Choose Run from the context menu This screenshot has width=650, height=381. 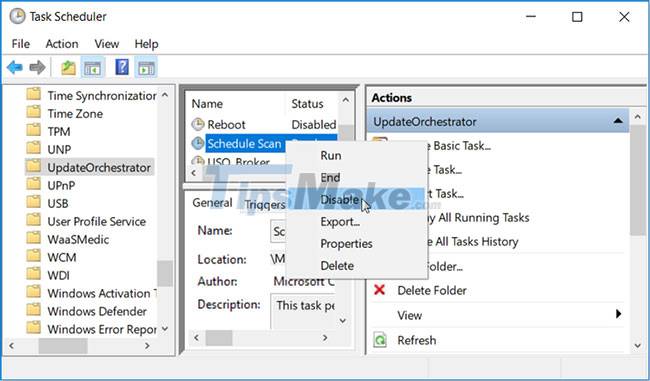357,155
